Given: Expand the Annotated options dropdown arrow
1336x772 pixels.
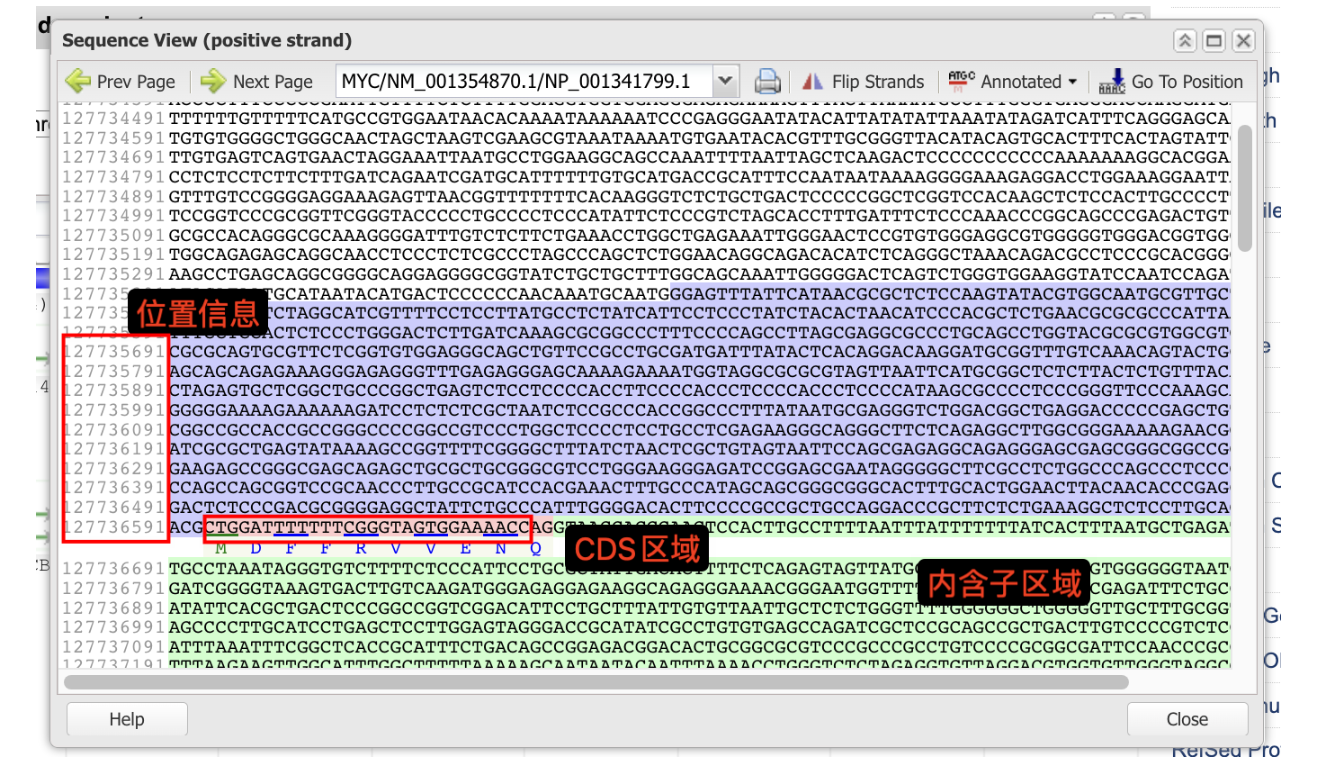Looking at the screenshot, I should (x=1073, y=82).
